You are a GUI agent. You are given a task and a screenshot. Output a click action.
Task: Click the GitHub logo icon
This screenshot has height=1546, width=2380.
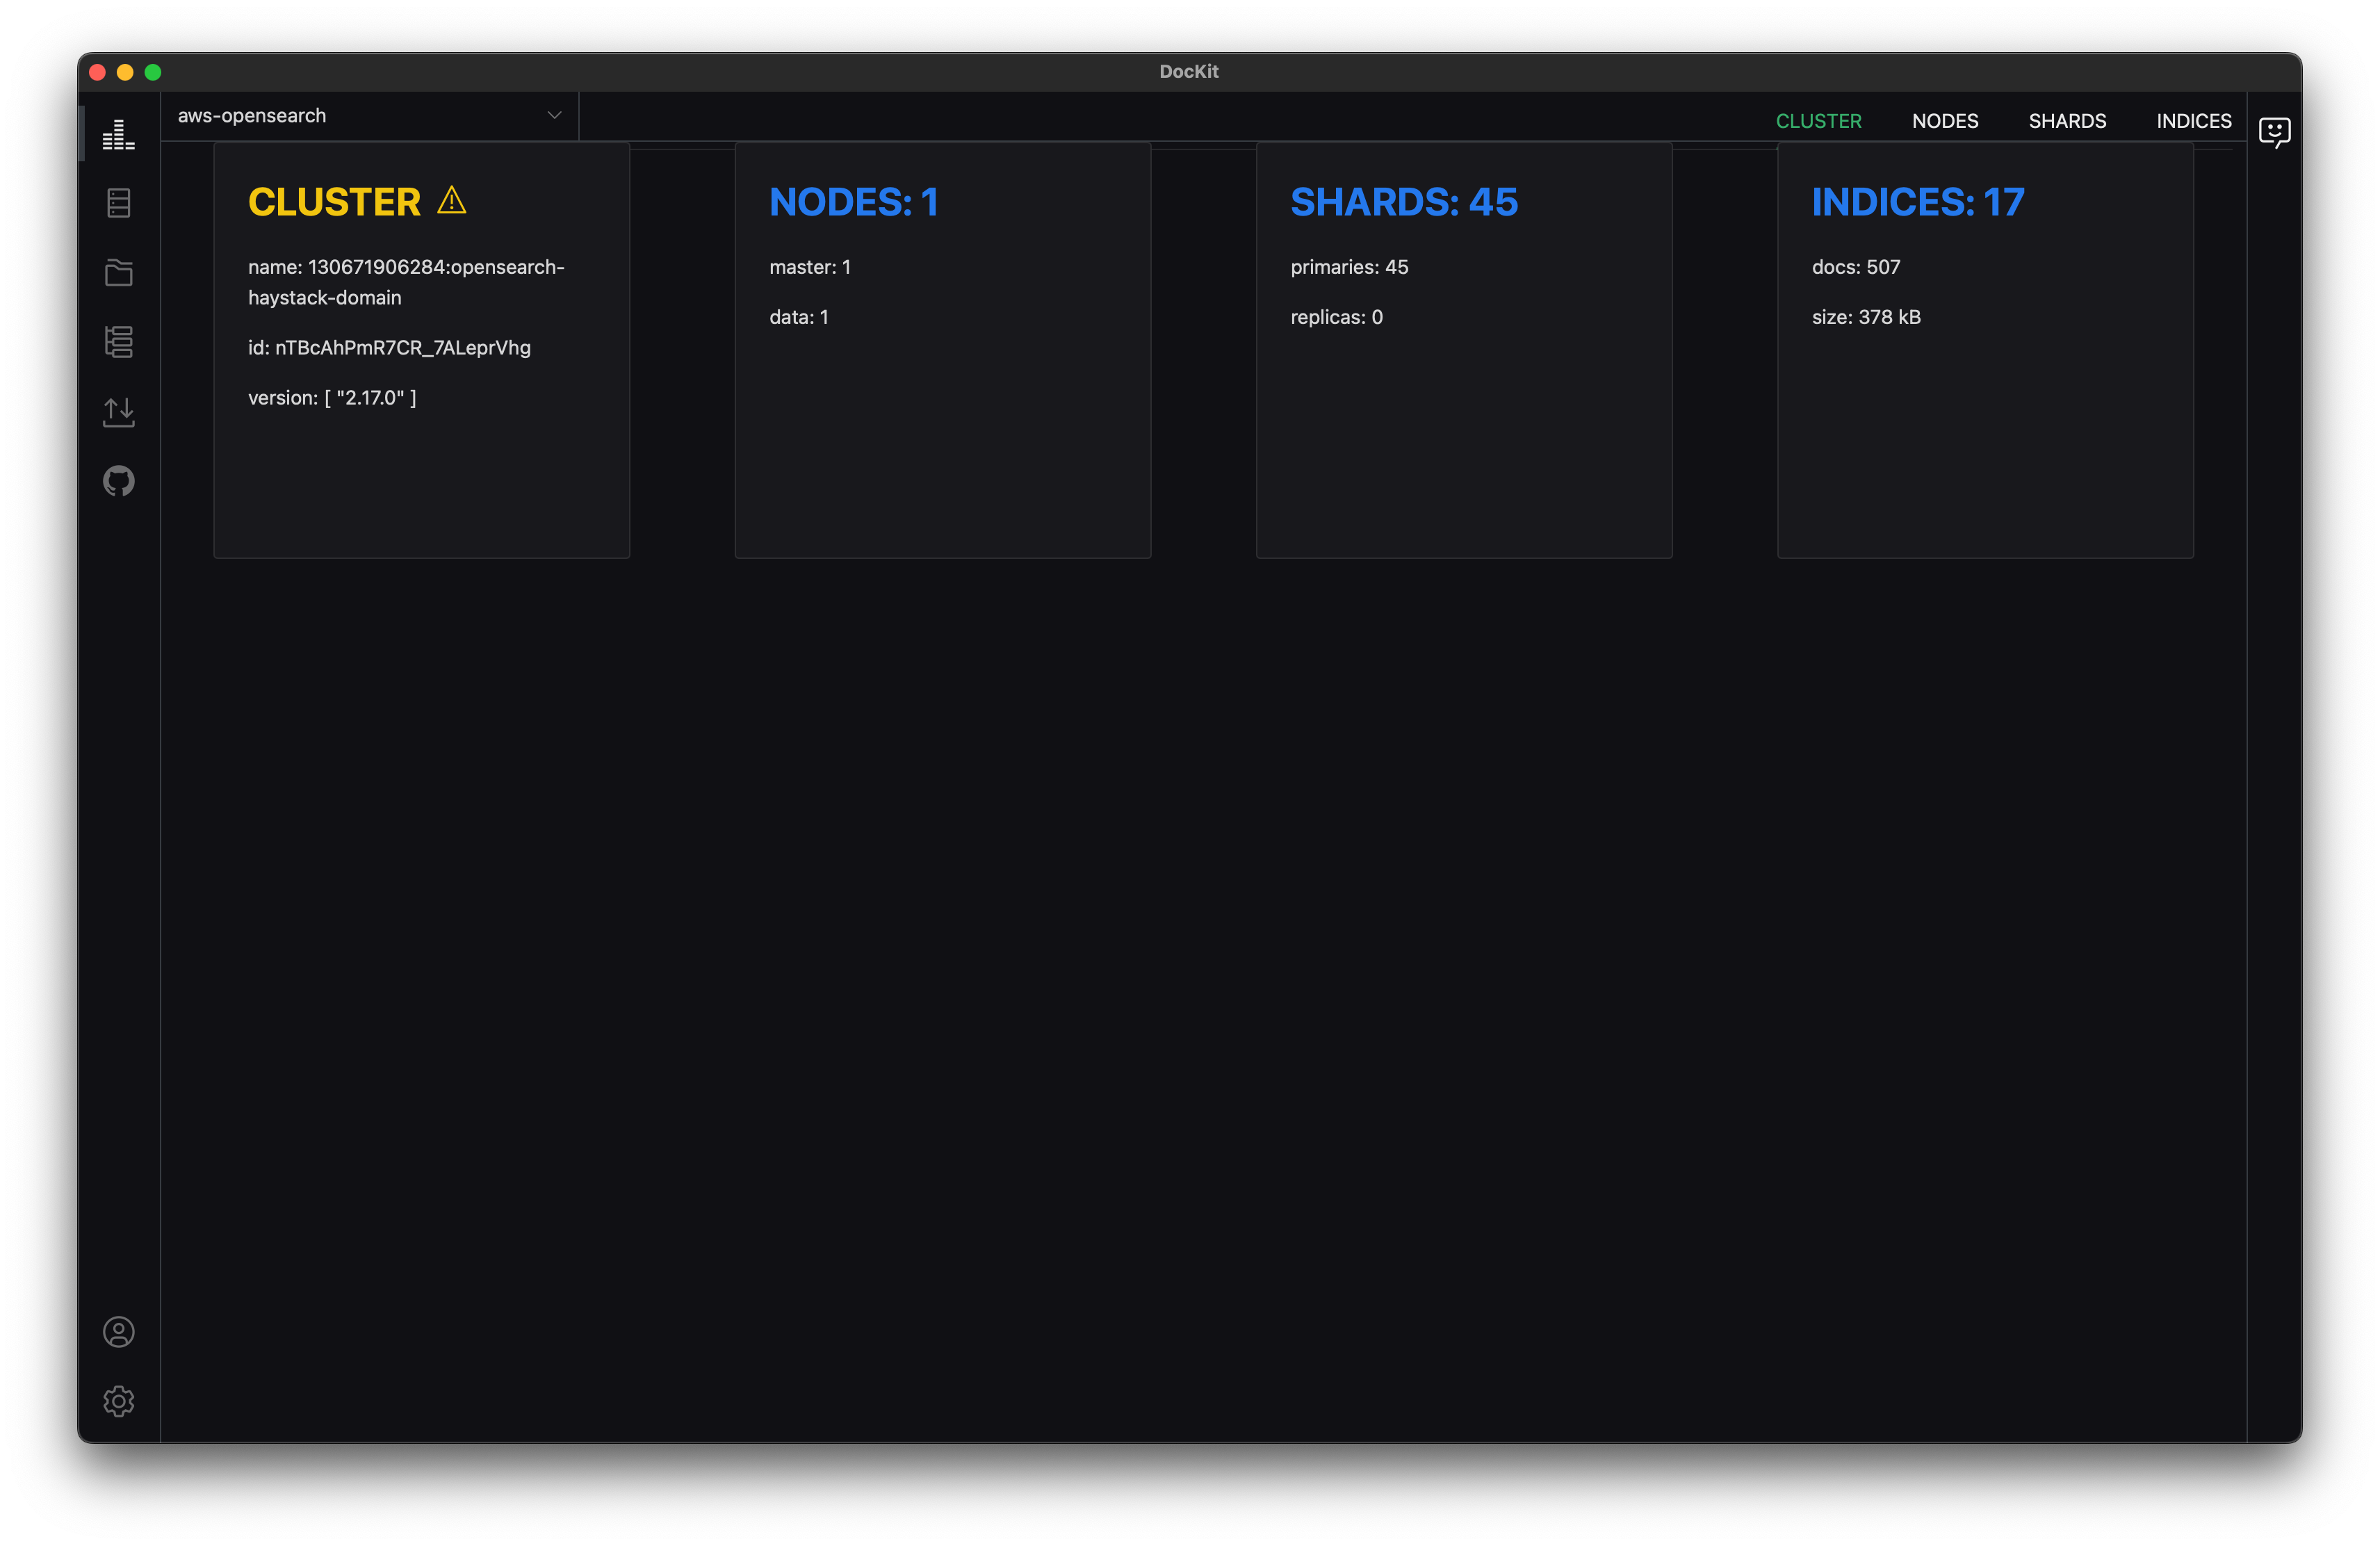(118, 481)
